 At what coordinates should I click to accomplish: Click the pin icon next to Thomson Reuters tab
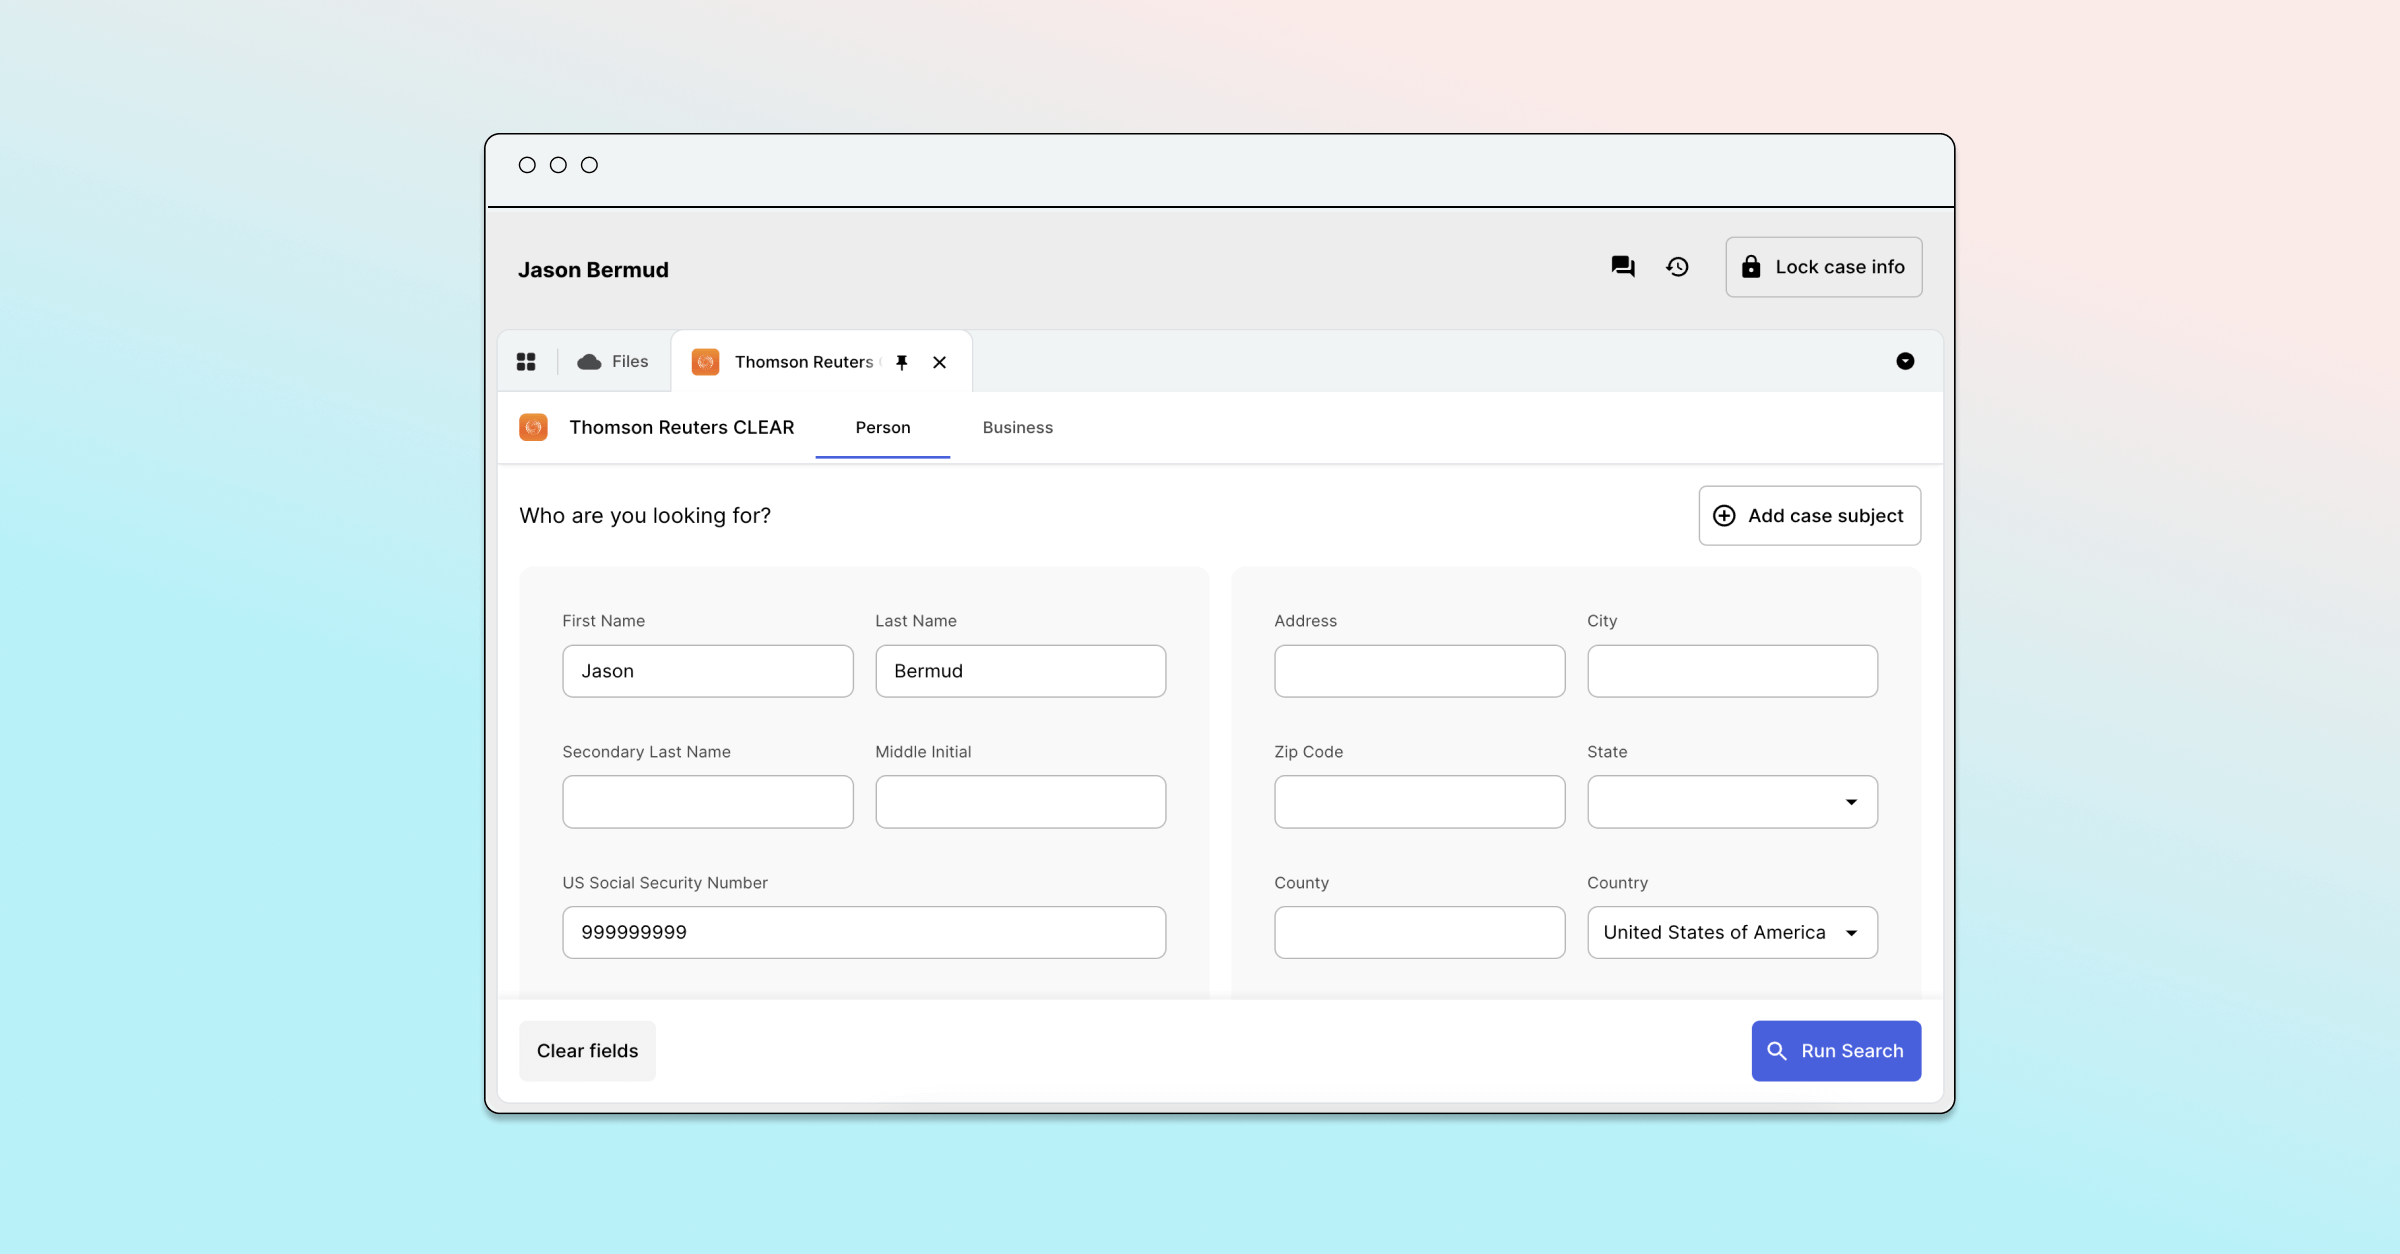(902, 360)
